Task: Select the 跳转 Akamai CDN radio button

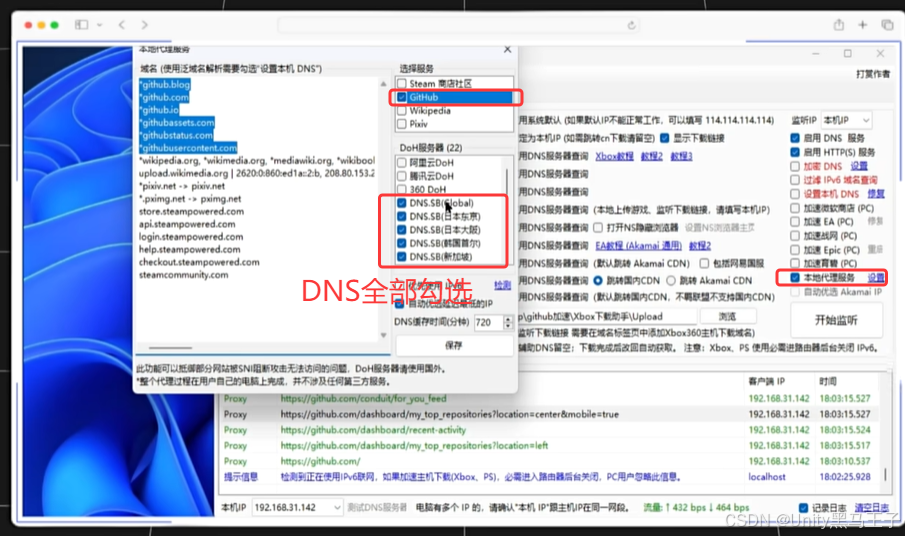Action: tap(671, 280)
